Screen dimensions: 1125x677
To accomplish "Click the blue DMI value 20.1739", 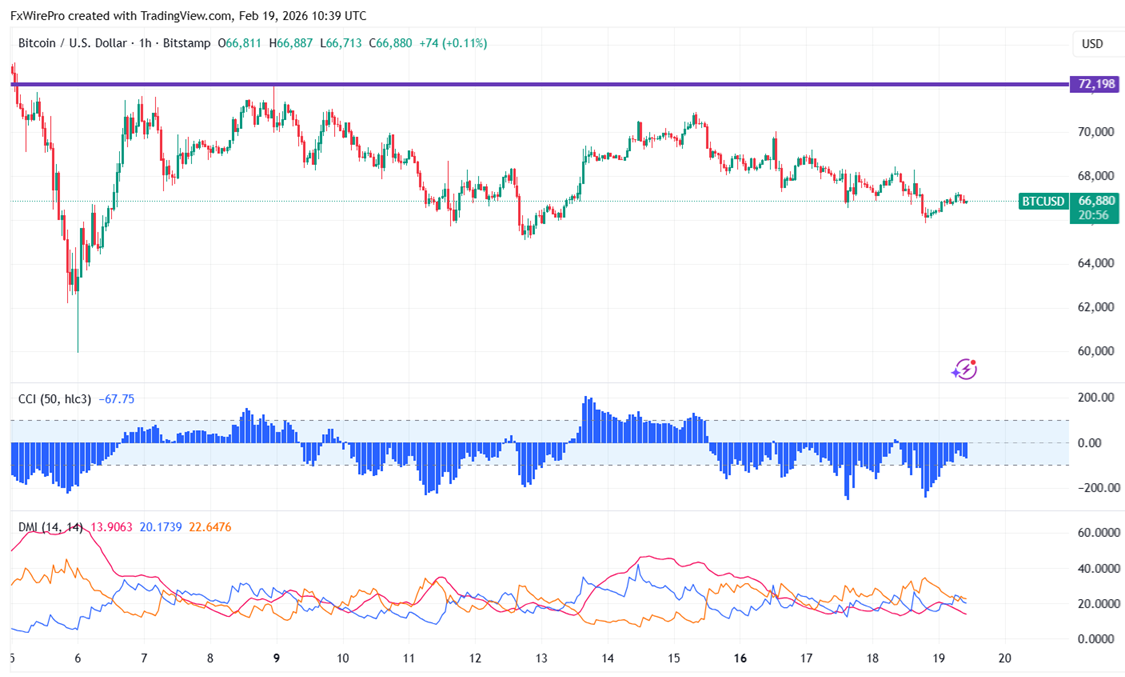I will coord(161,527).
